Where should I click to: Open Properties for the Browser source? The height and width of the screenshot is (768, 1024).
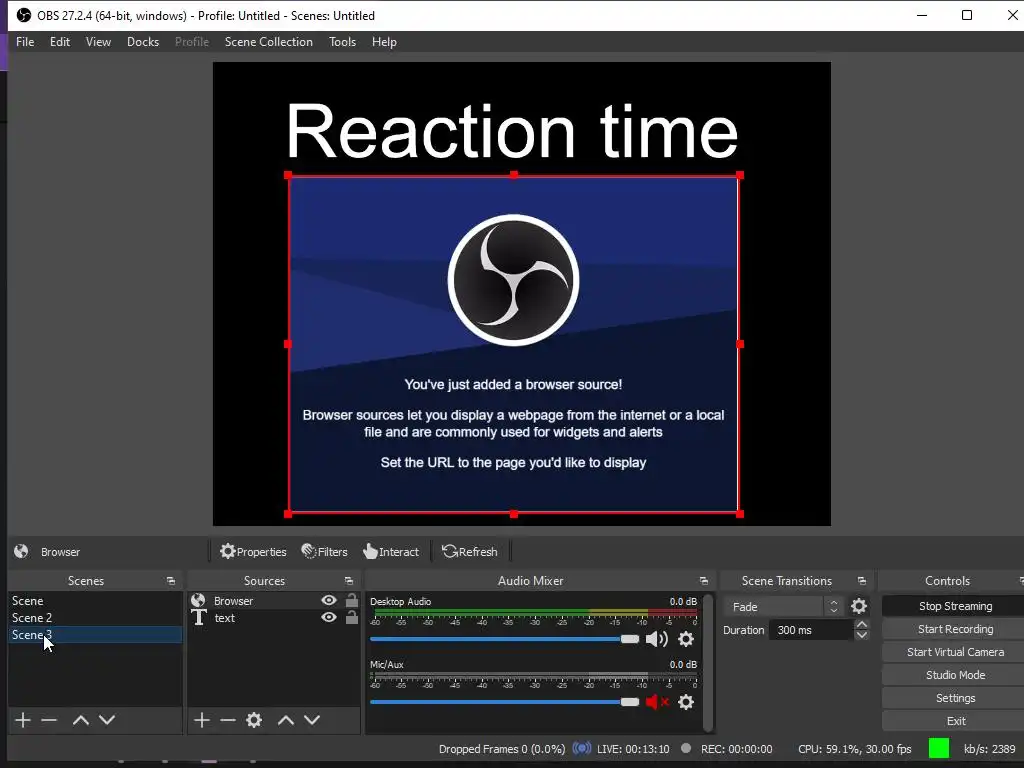253,552
